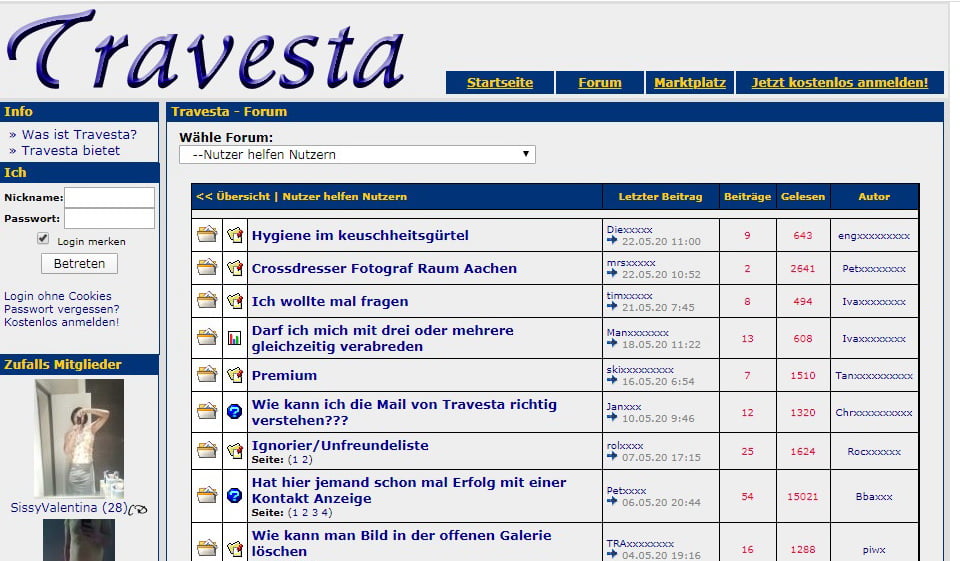Click the poll chart icon in the Darf ich mich row

pos(235,338)
